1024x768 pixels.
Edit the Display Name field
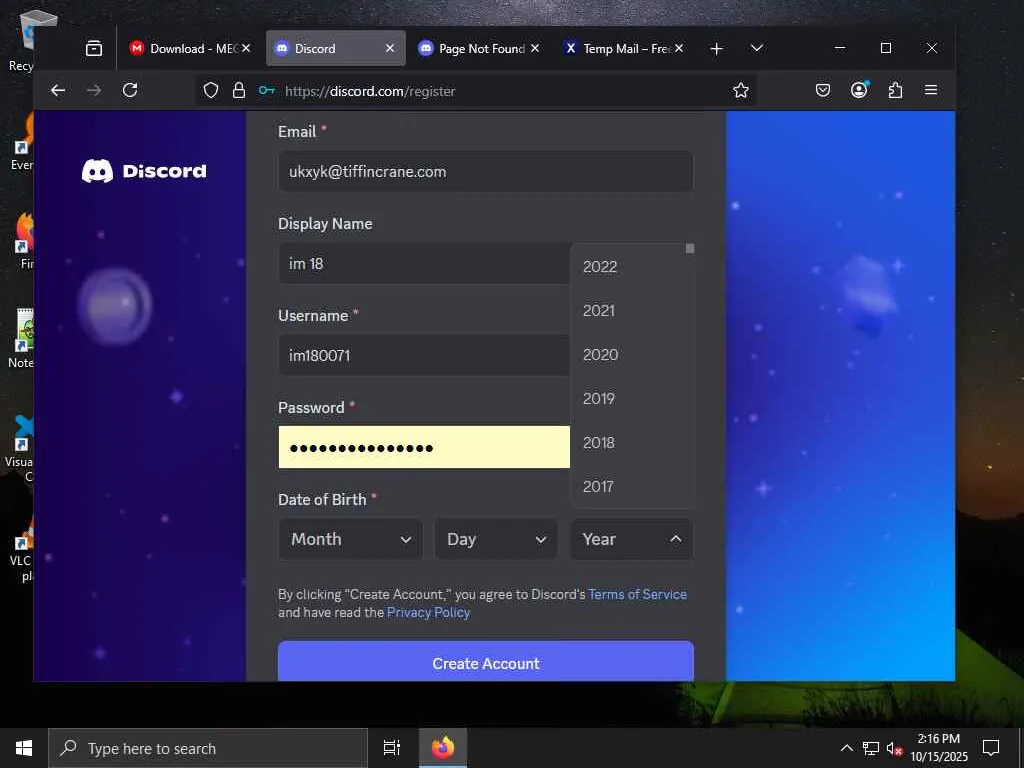pos(424,264)
